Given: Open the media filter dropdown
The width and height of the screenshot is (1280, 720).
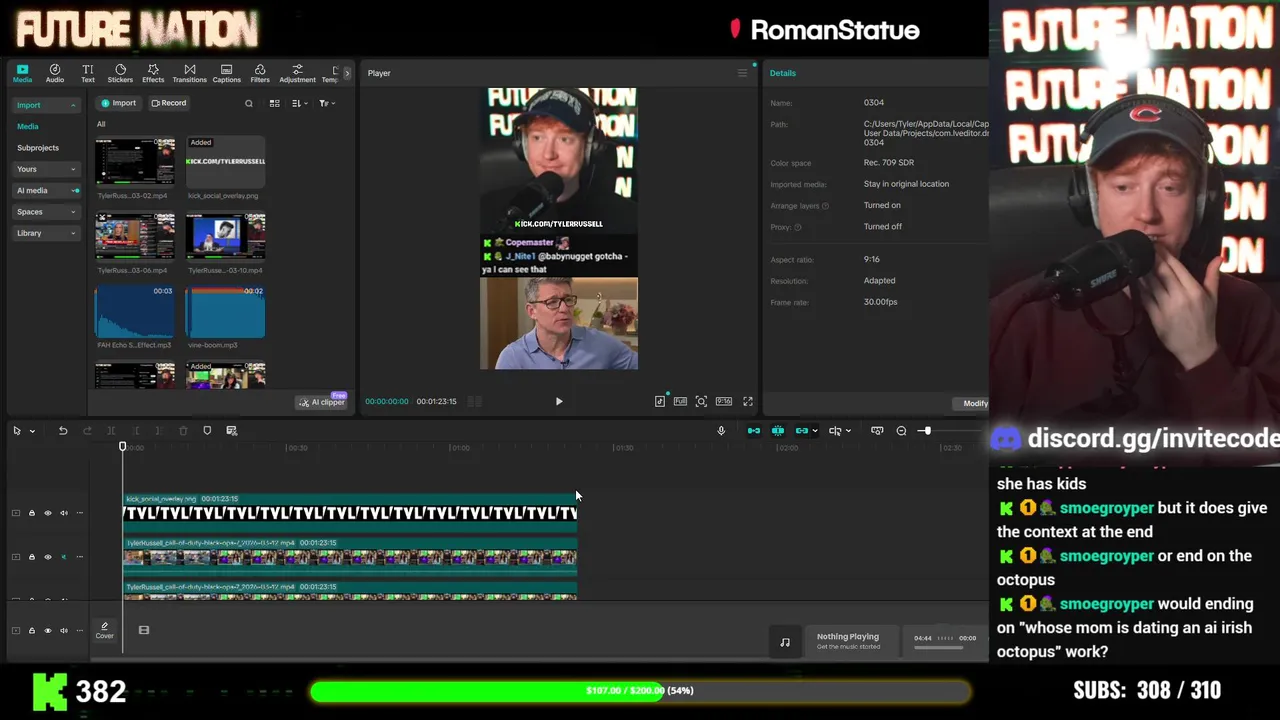Looking at the screenshot, I should (326, 103).
